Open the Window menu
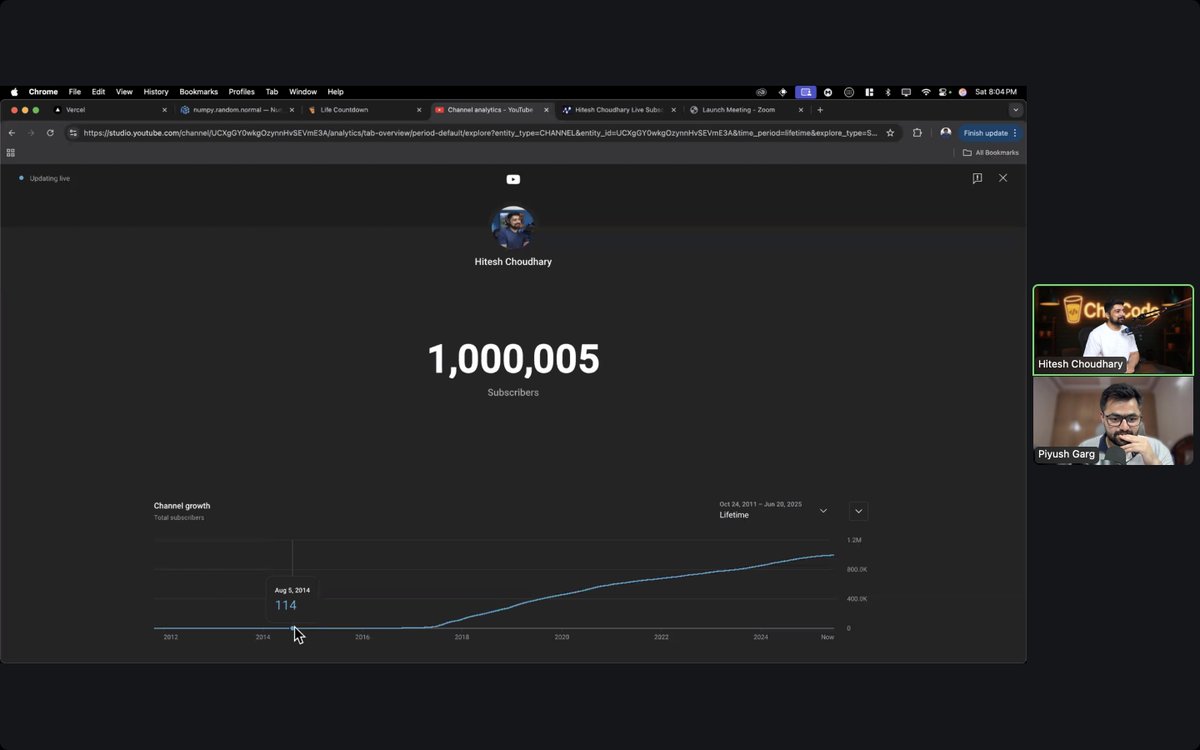 click(303, 92)
